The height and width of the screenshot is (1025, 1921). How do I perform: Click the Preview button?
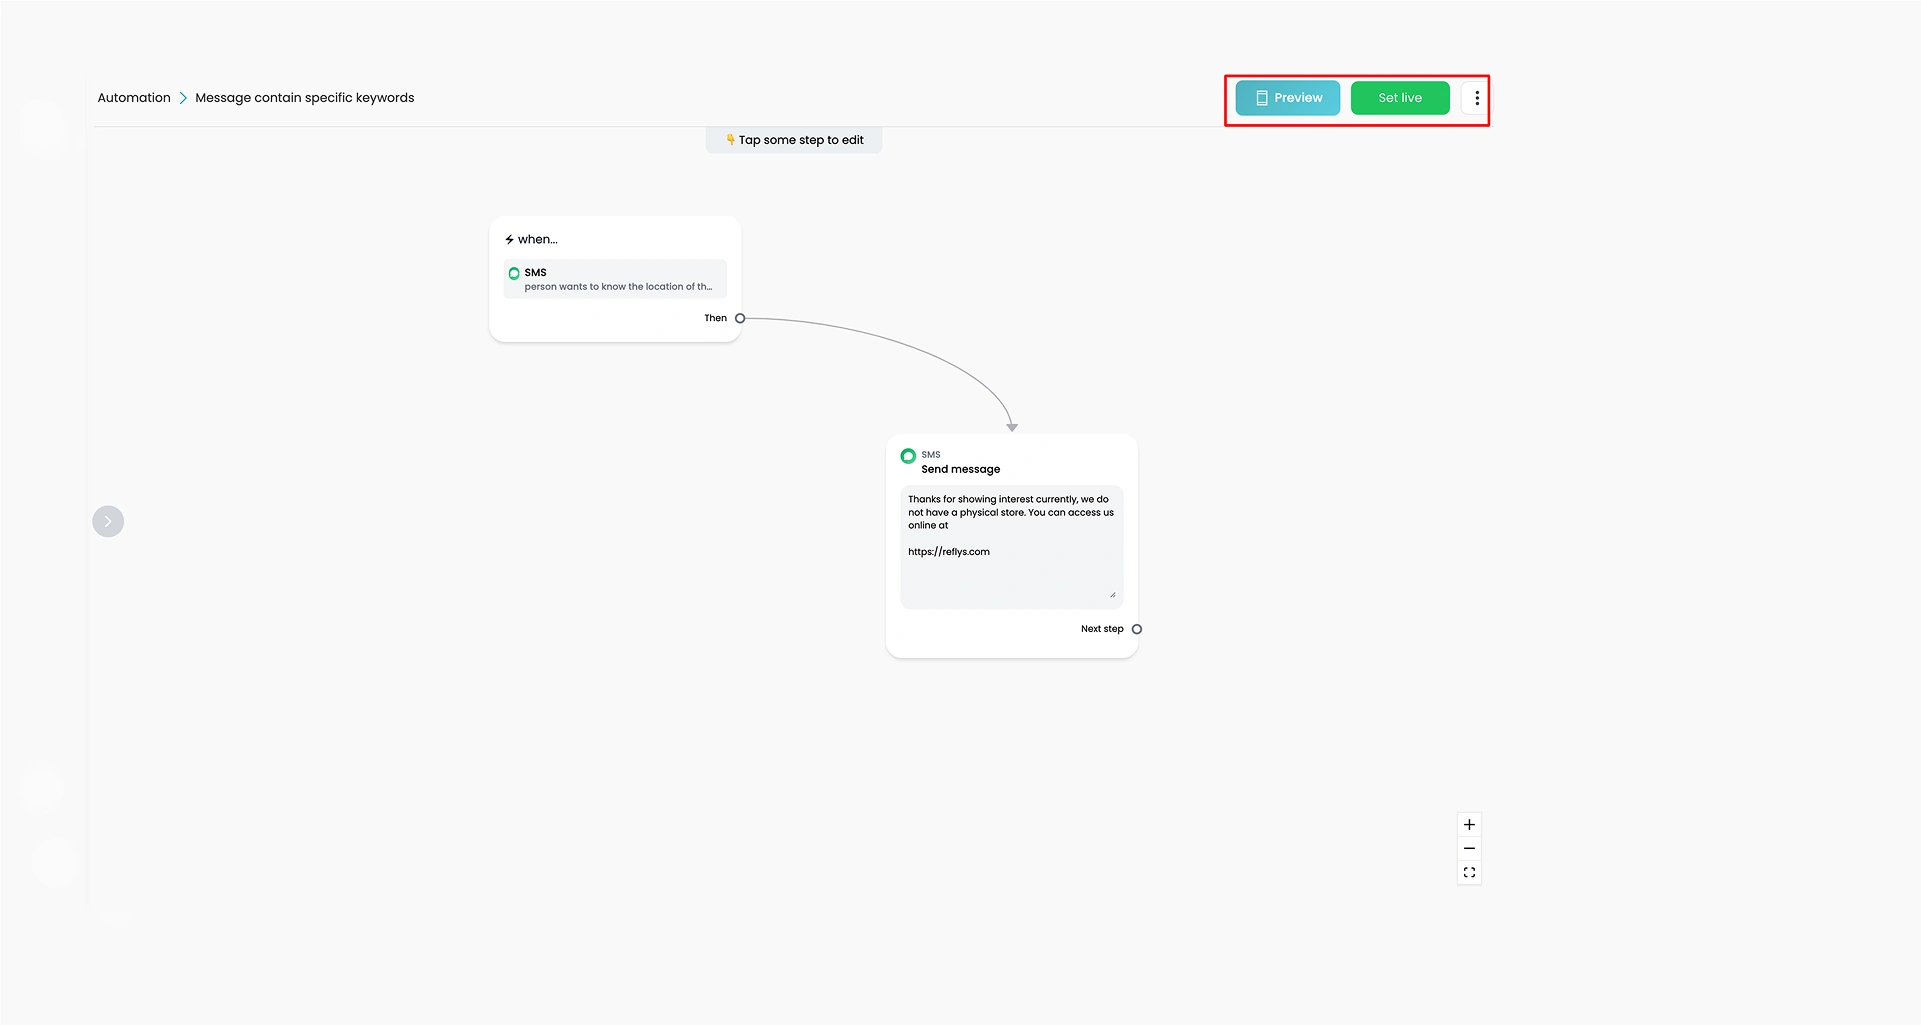point(1287,98)
